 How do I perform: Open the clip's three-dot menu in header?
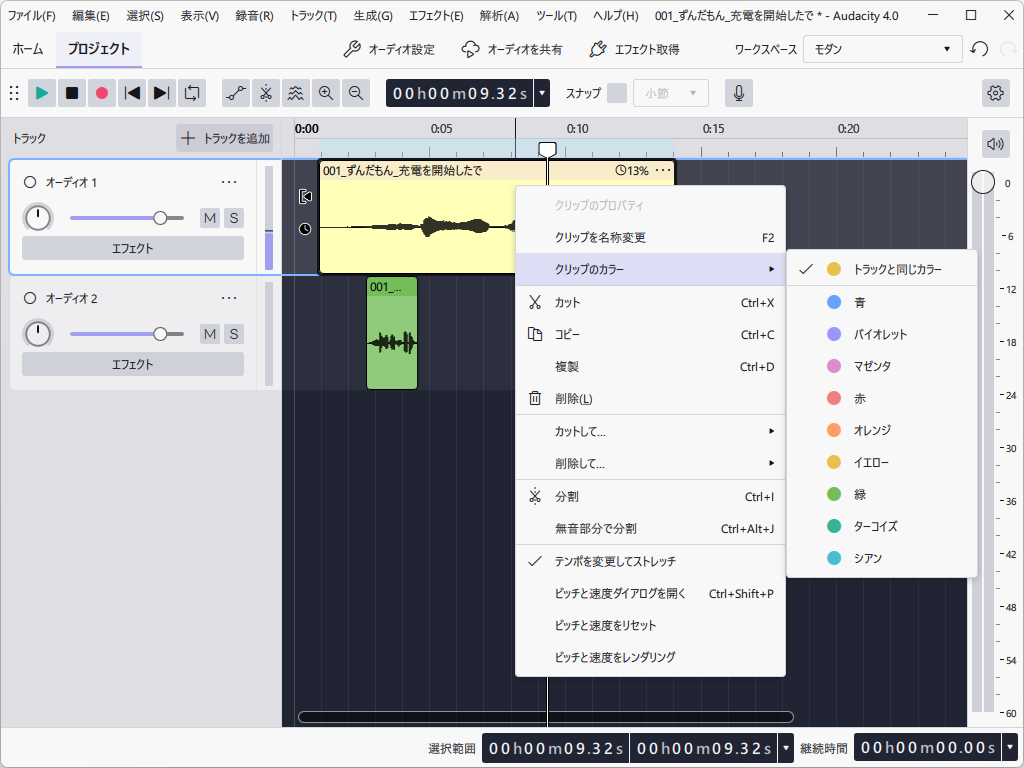(663, 170)
